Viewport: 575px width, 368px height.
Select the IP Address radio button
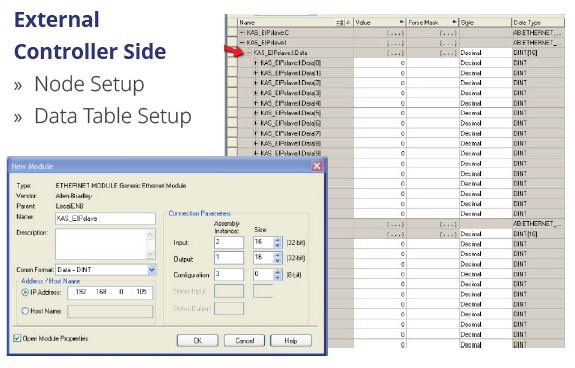tap(25, 292)
